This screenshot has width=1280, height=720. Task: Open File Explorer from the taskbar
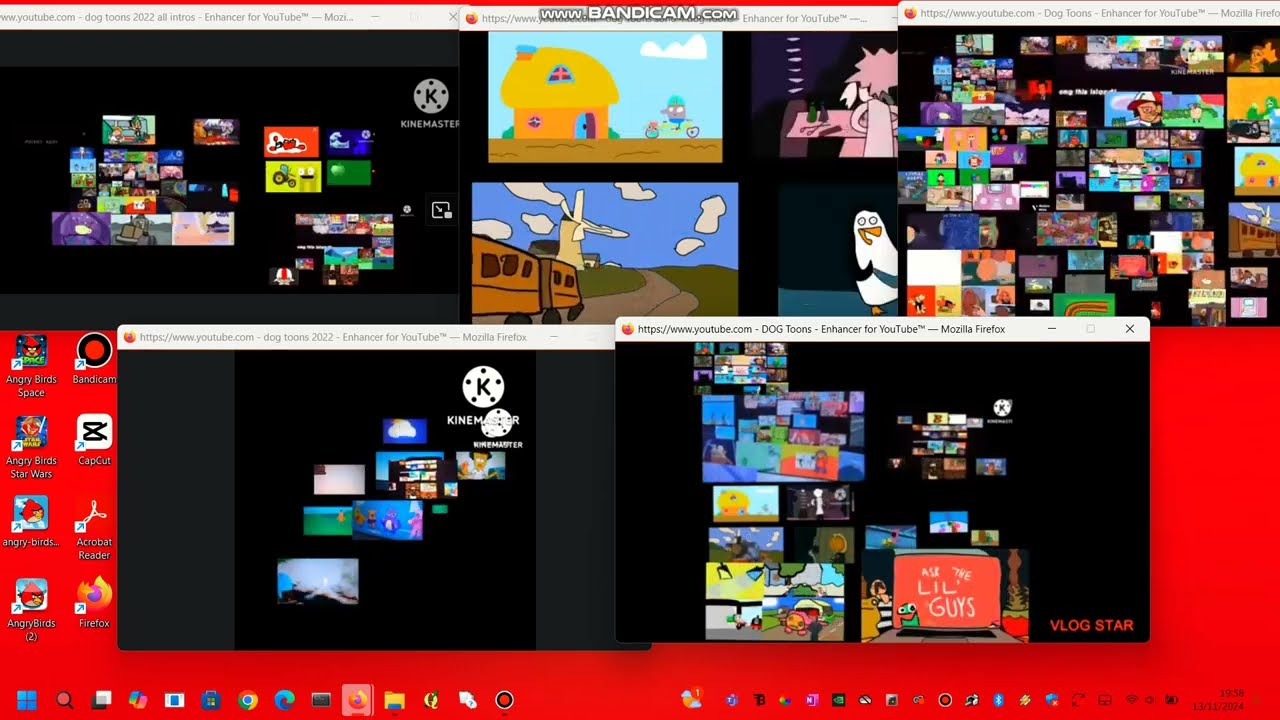(x=394, y=700)
